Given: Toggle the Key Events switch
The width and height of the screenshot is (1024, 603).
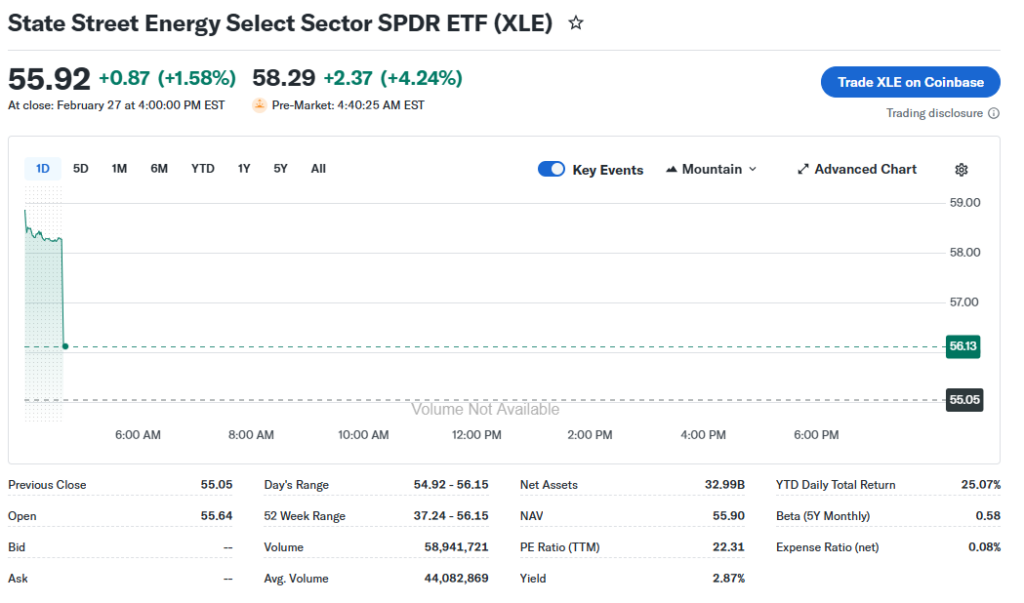Looking at the screenshot, I should (x=552, y=170).
